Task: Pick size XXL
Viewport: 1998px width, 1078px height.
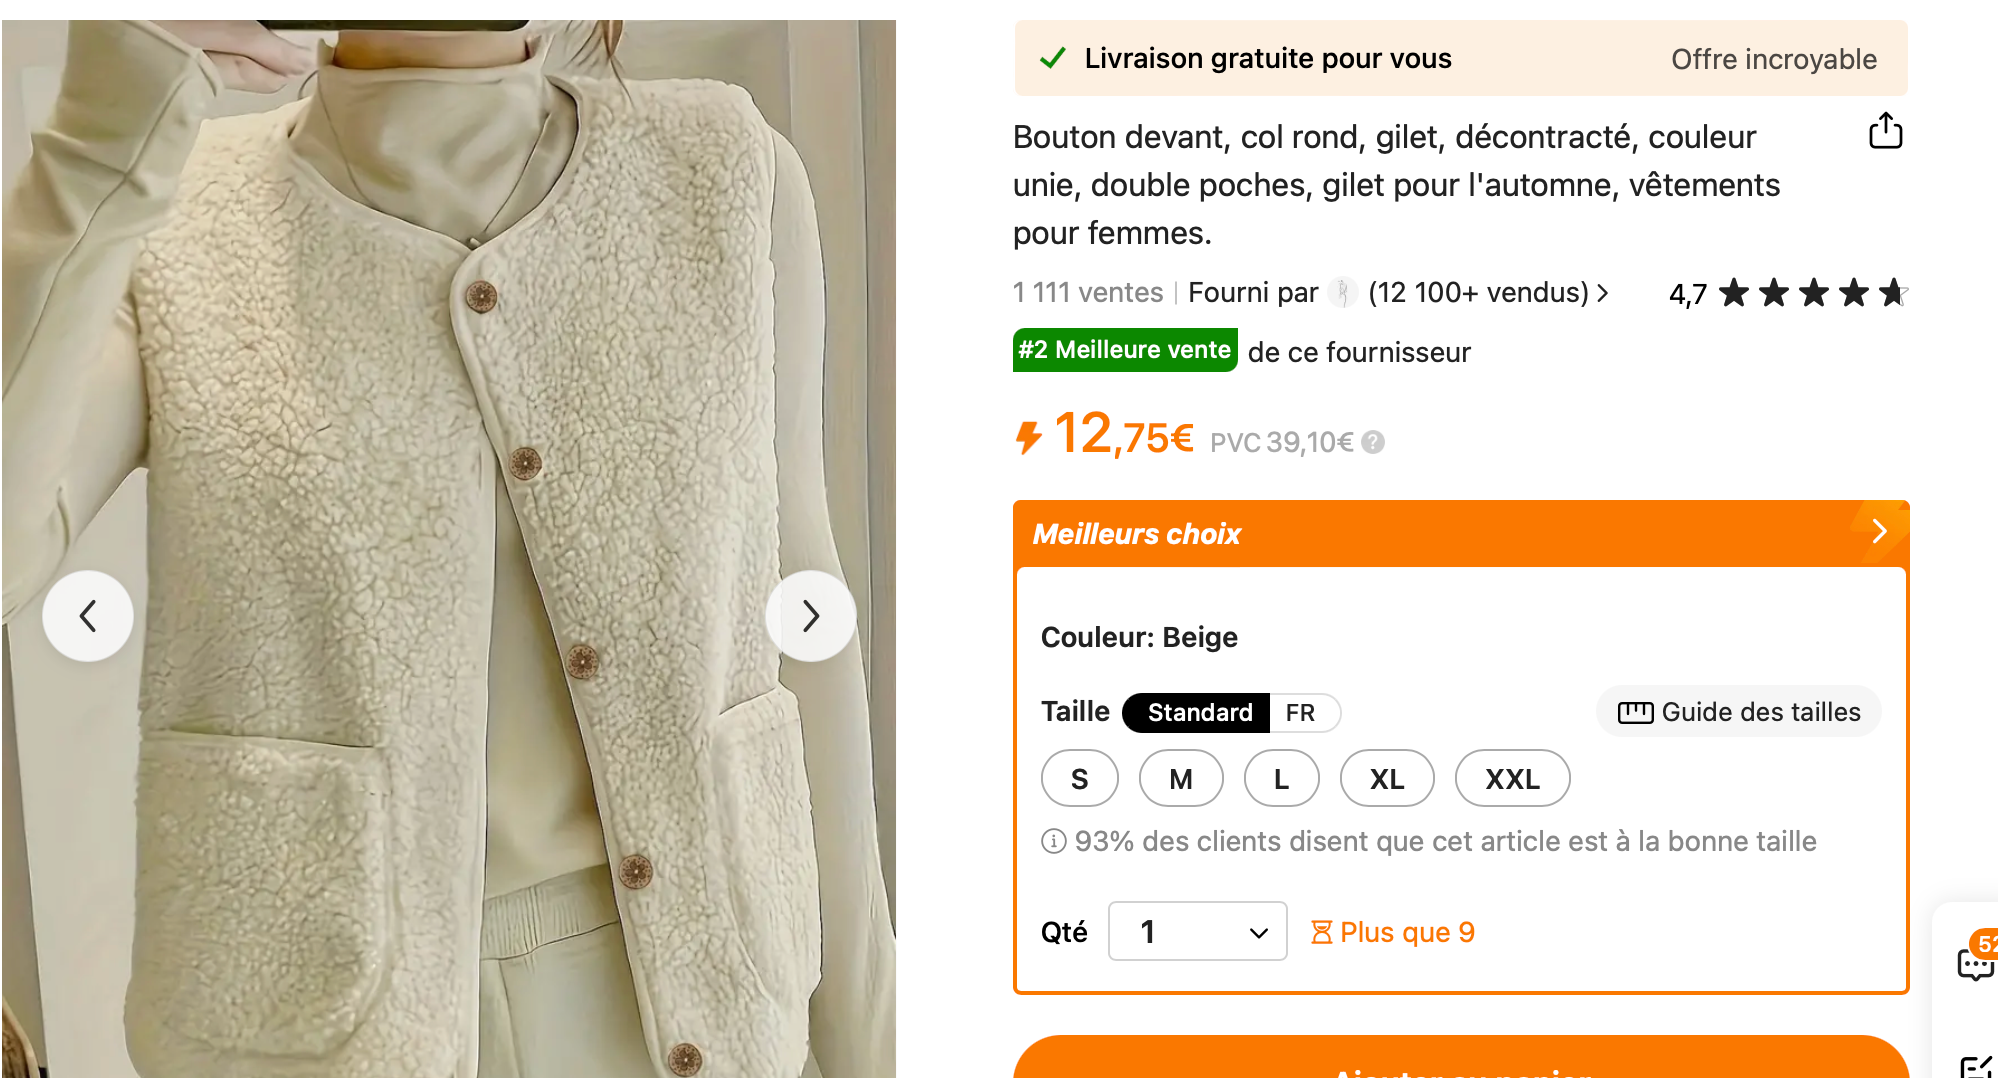Action: click(x=1512, y=779)
